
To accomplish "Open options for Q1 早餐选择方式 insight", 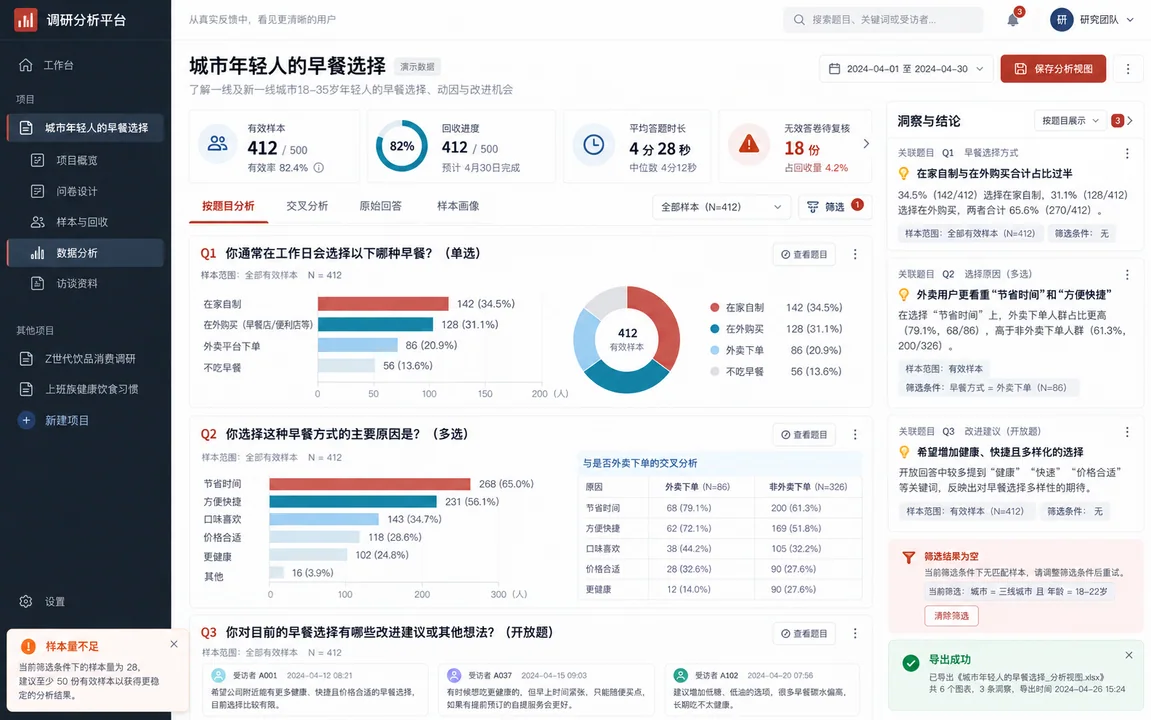I will (1128, 153).
